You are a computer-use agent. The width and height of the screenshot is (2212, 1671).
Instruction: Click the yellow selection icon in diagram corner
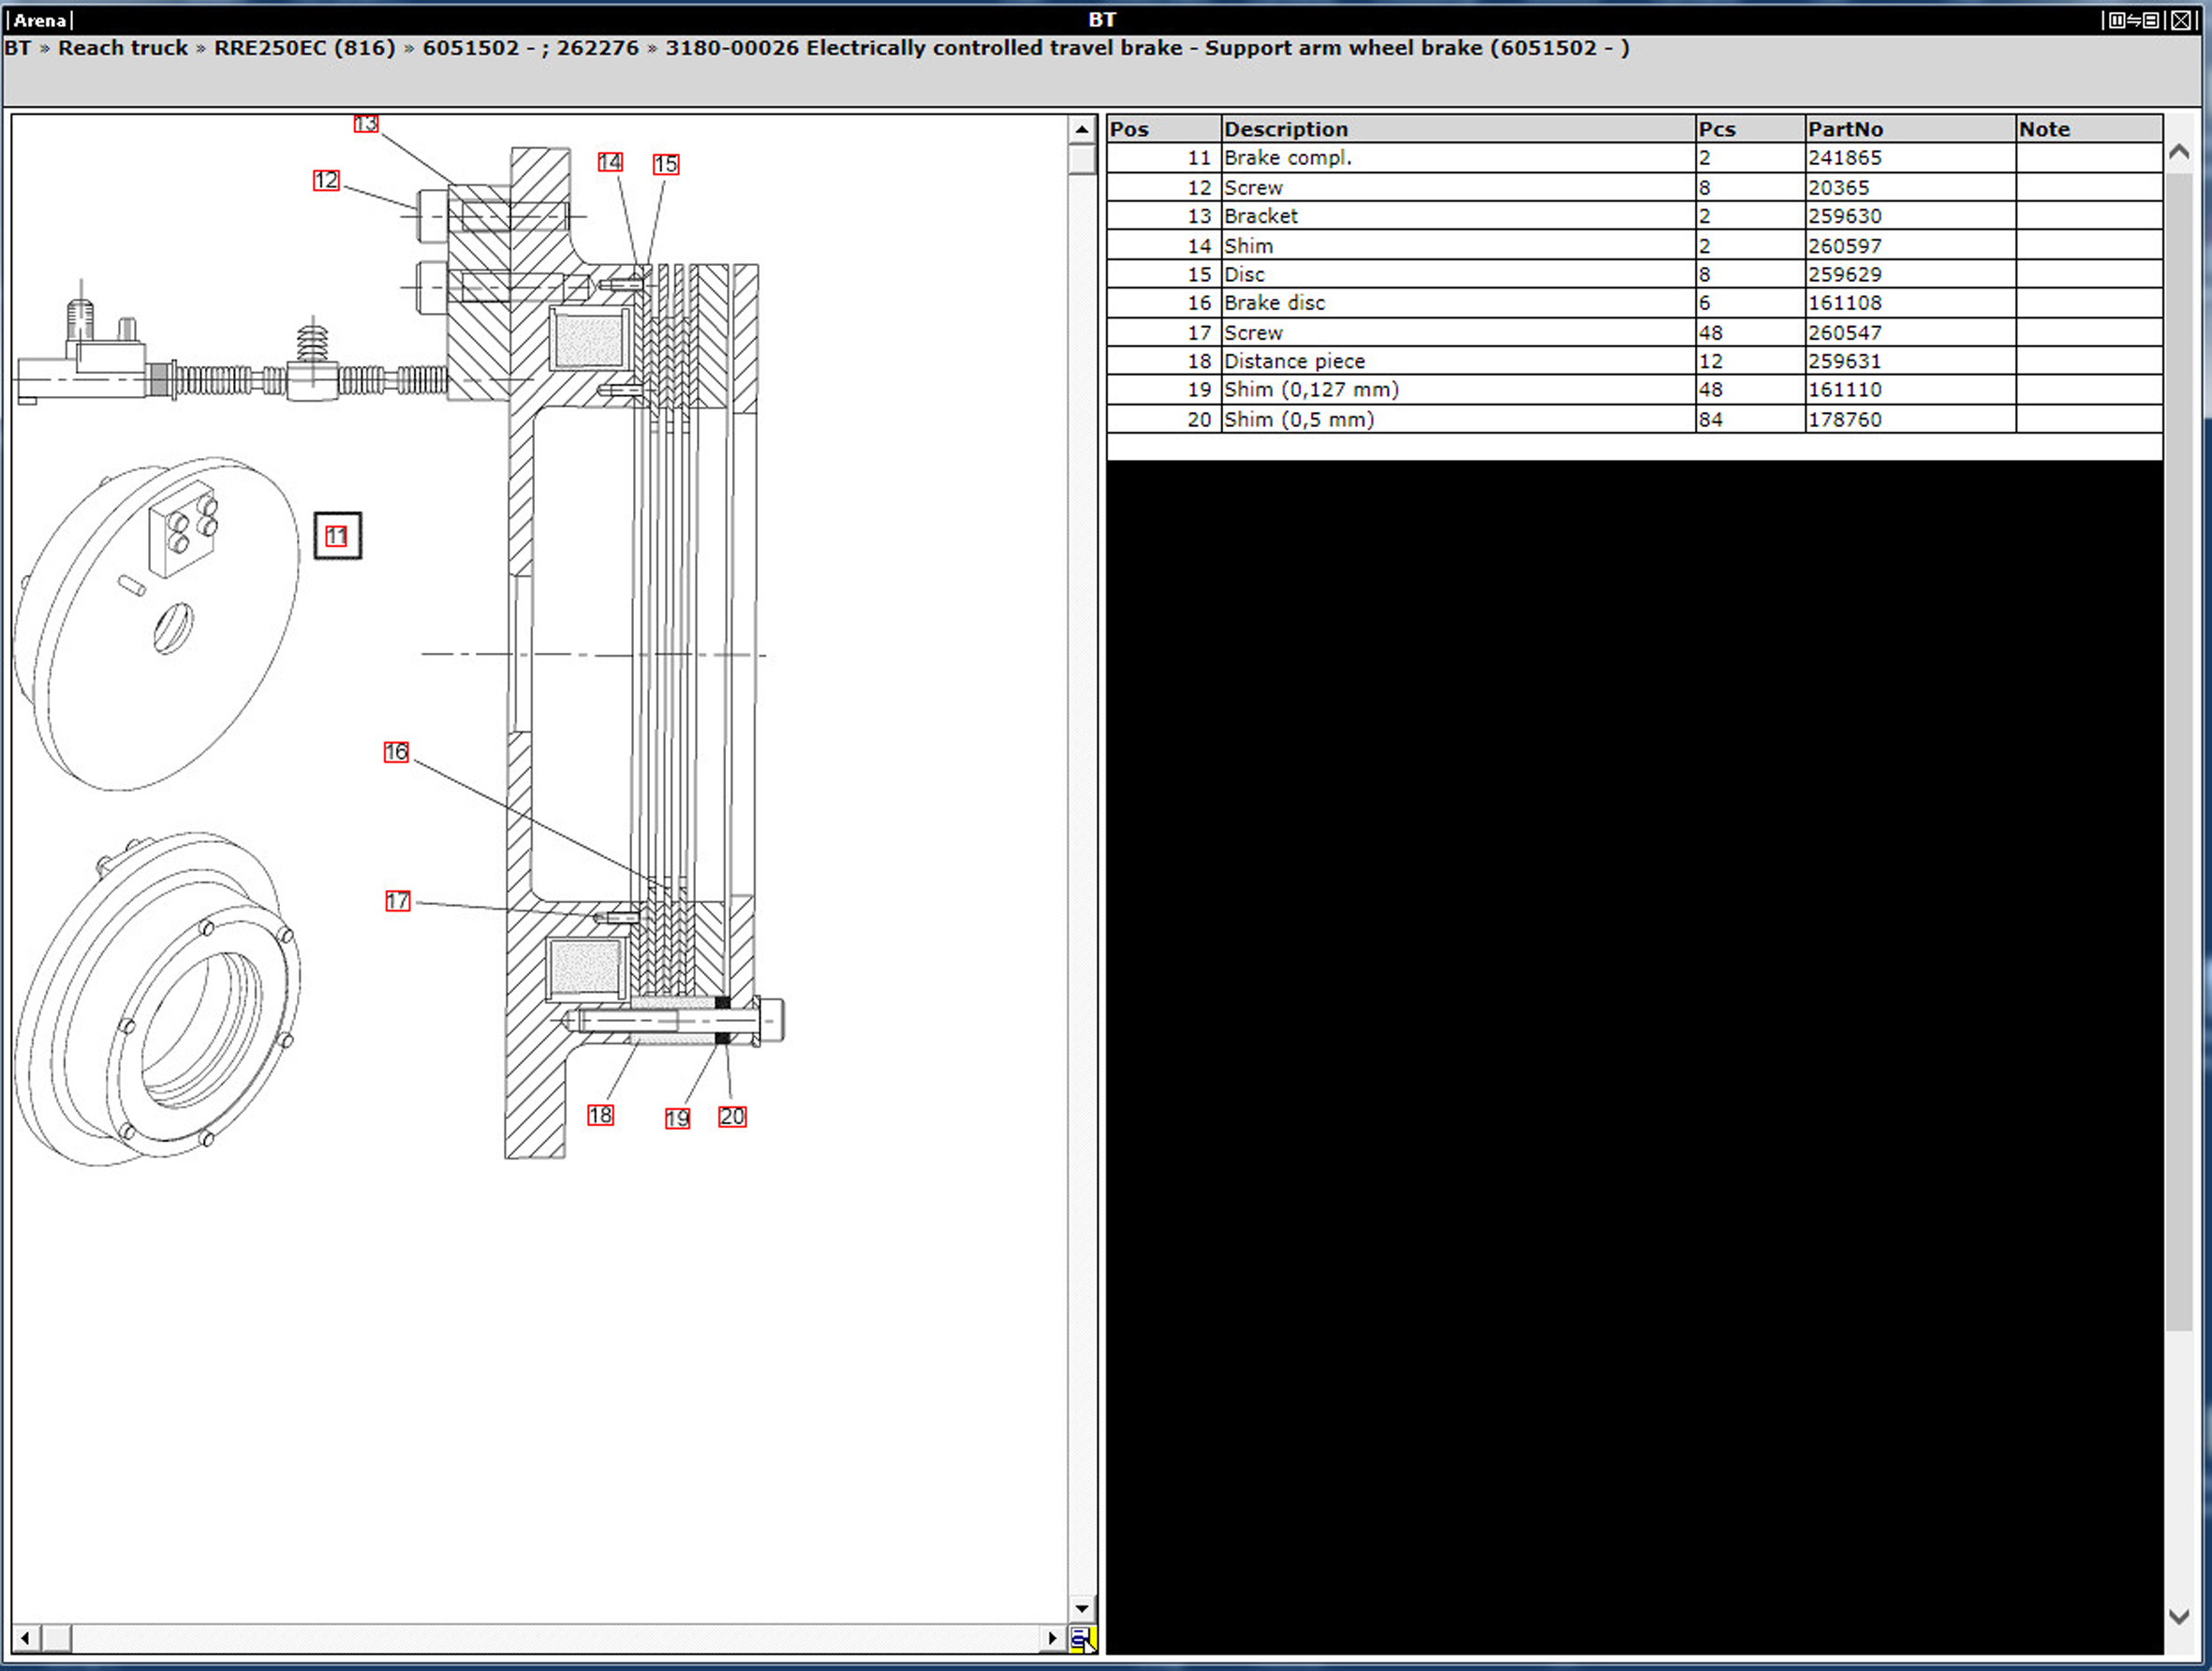click(1082, 1640)
